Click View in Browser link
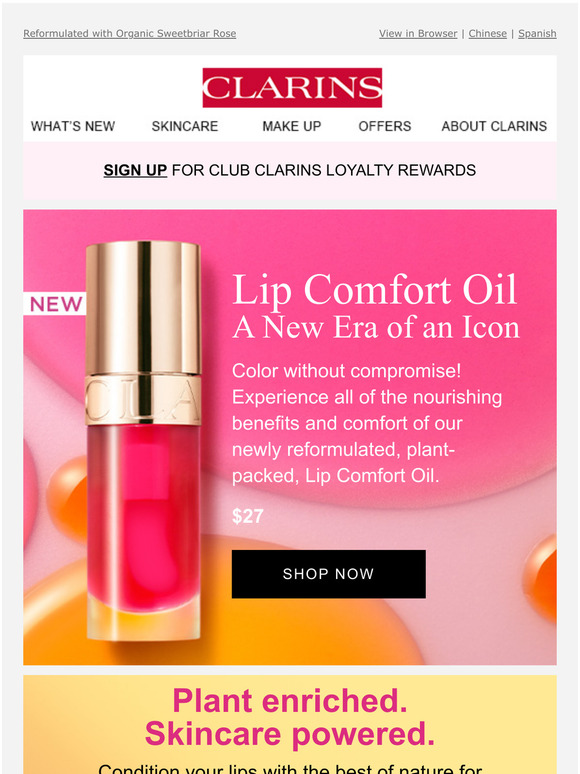580x774 pixels. 418,34
